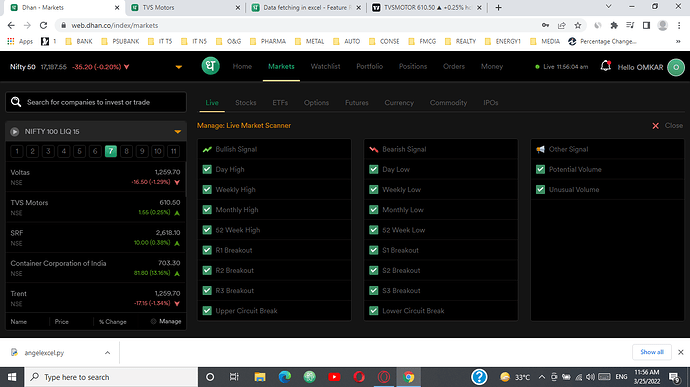Expand the NIFTY 100 LIQ 15 dropdown
This screenshot has height=387, width=690.
(x=178, y=132)
